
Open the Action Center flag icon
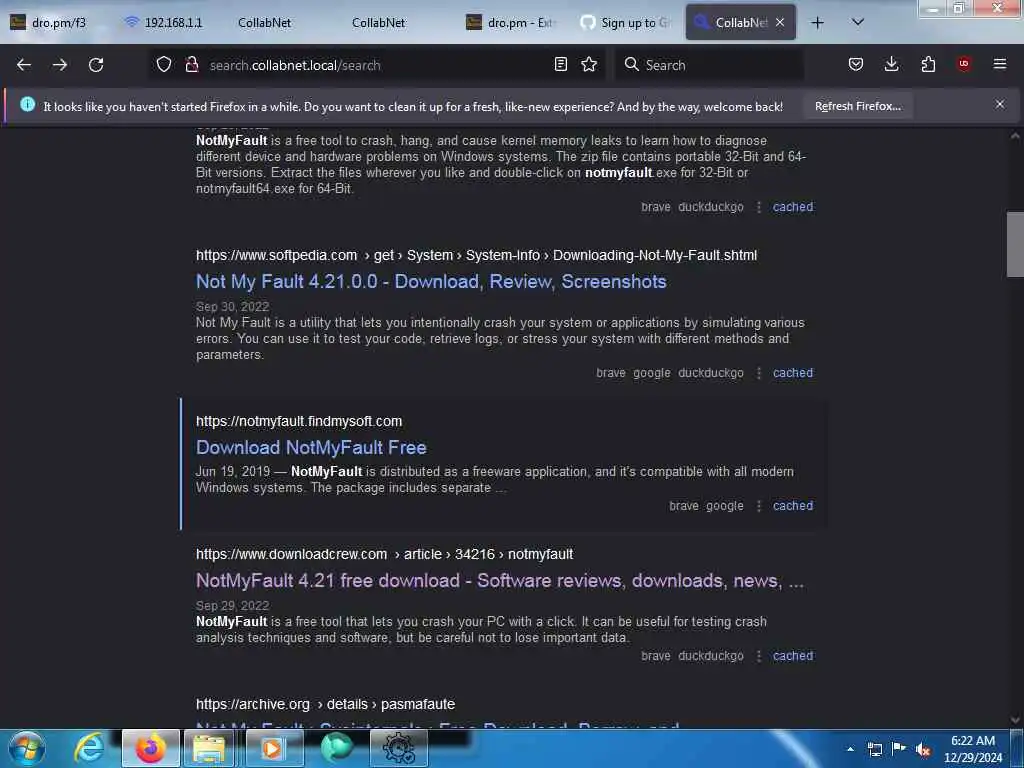pos(899,749)
